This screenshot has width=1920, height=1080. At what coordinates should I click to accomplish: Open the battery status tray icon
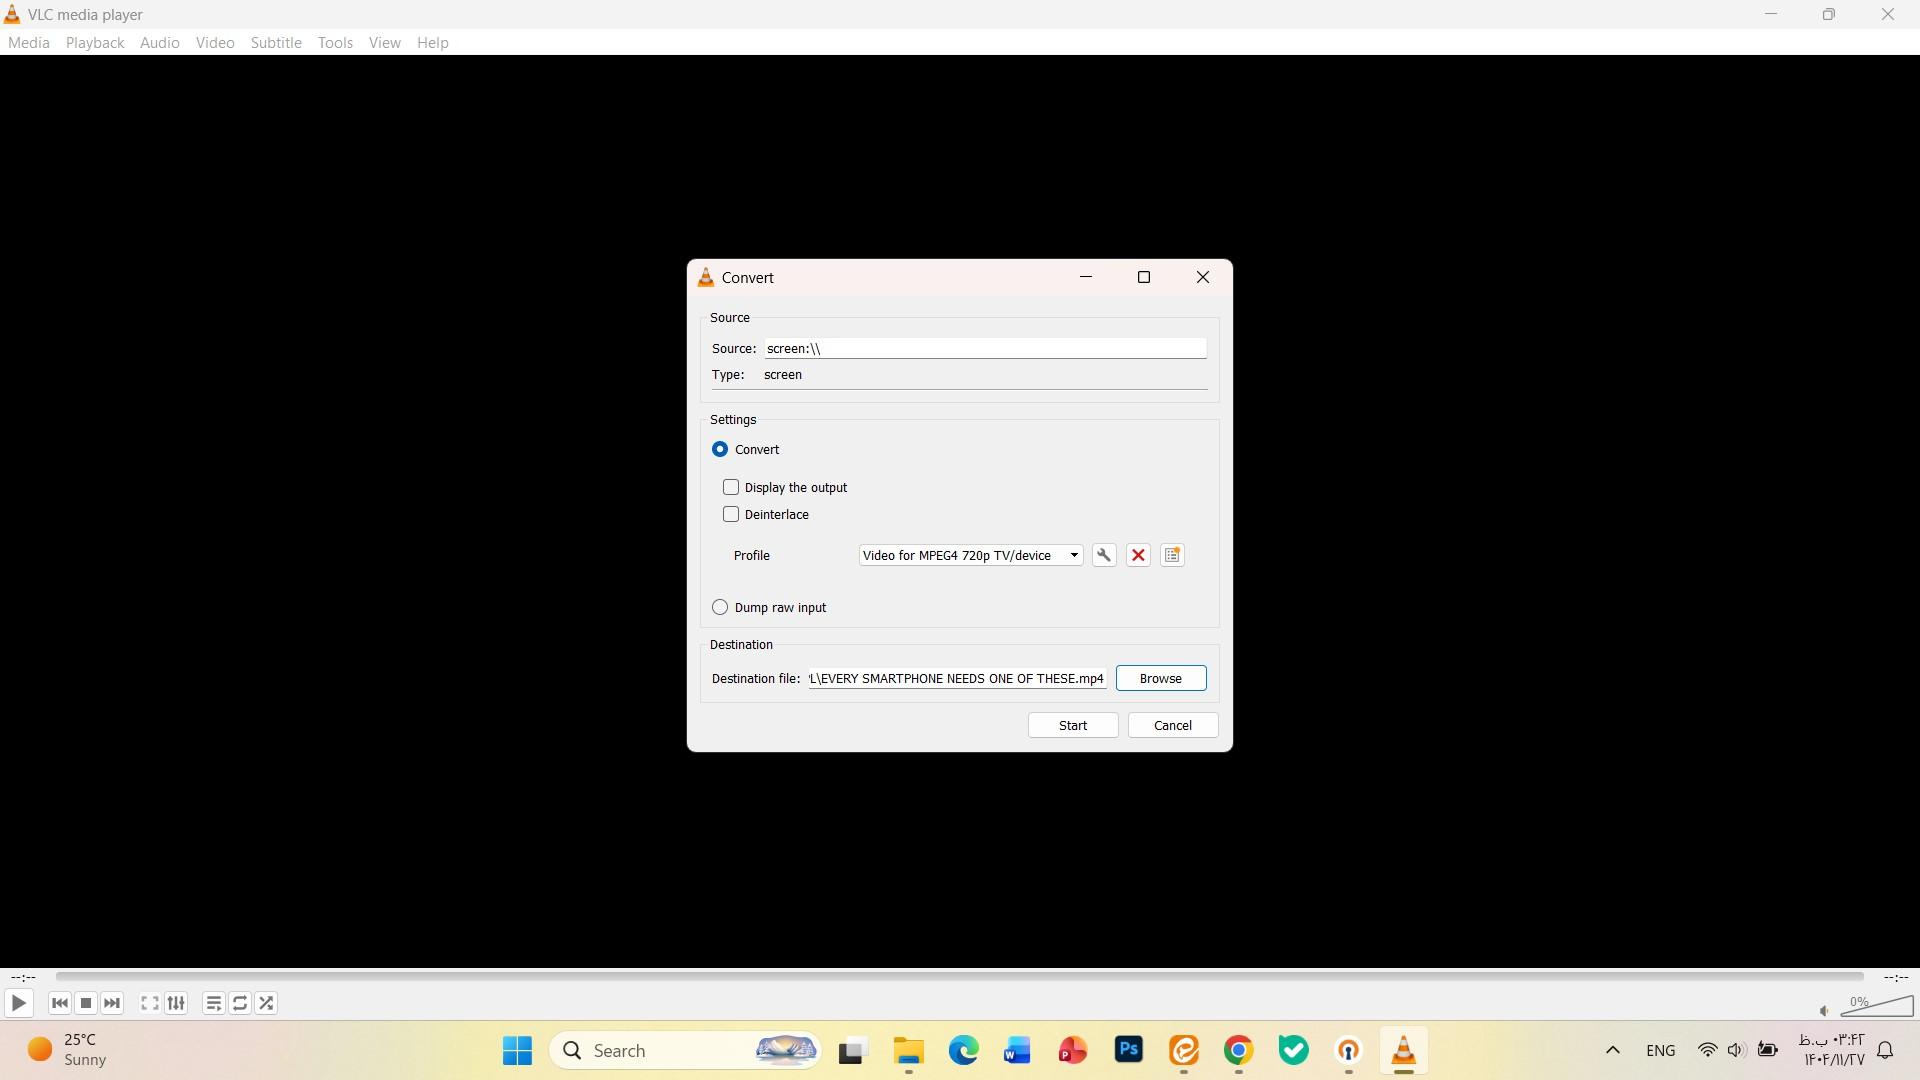[x=1768, y=1050]
